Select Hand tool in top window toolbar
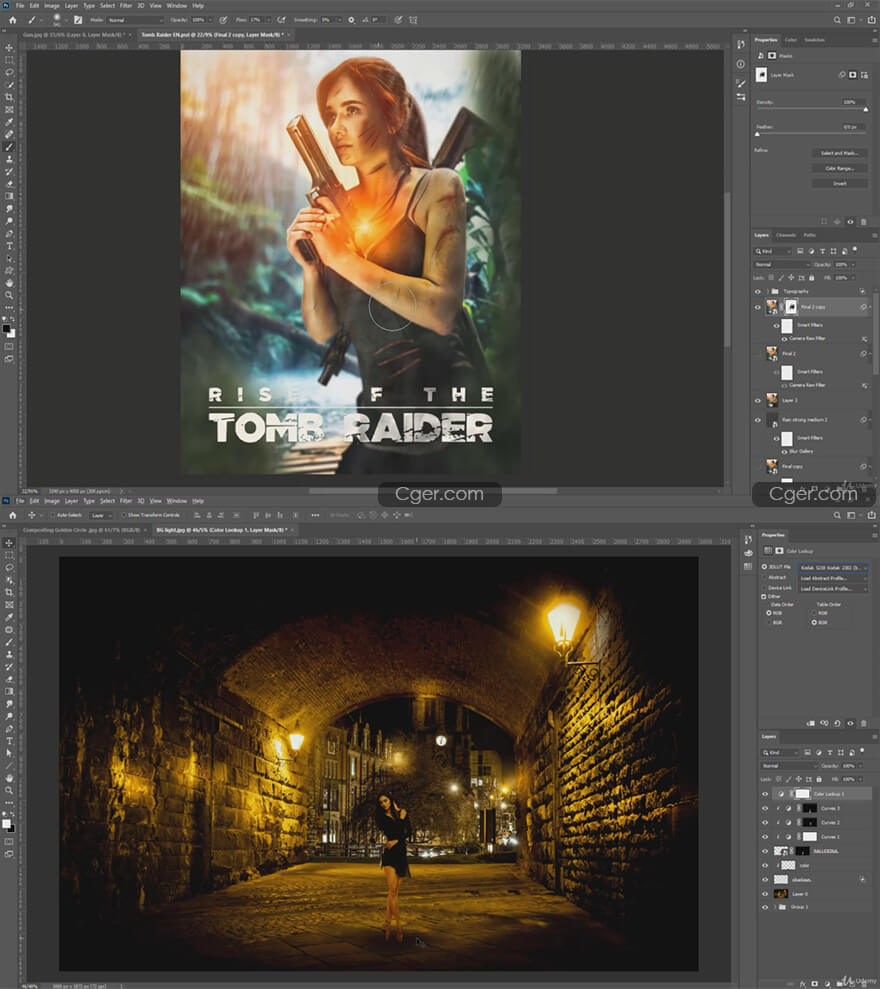 click(x=9, y=283)
